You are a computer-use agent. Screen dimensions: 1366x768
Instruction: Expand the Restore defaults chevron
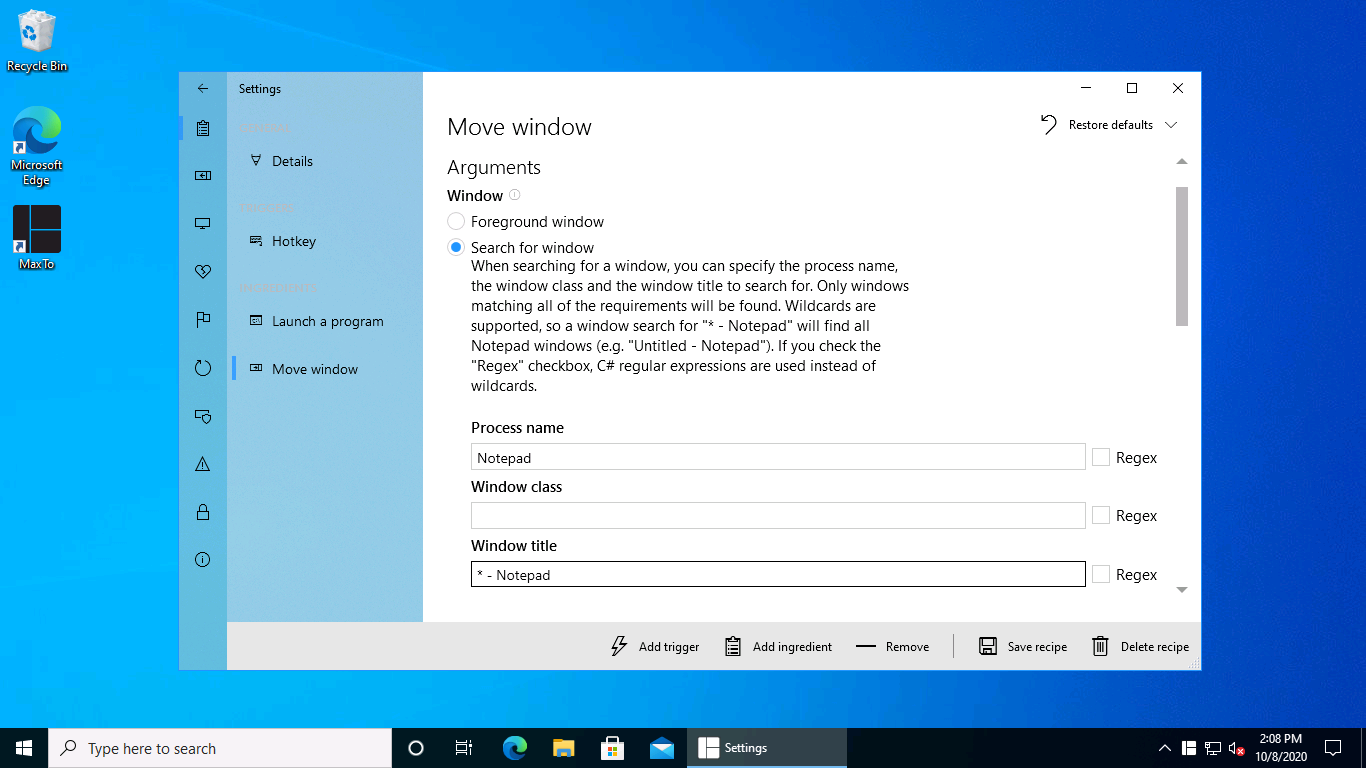1172,125
